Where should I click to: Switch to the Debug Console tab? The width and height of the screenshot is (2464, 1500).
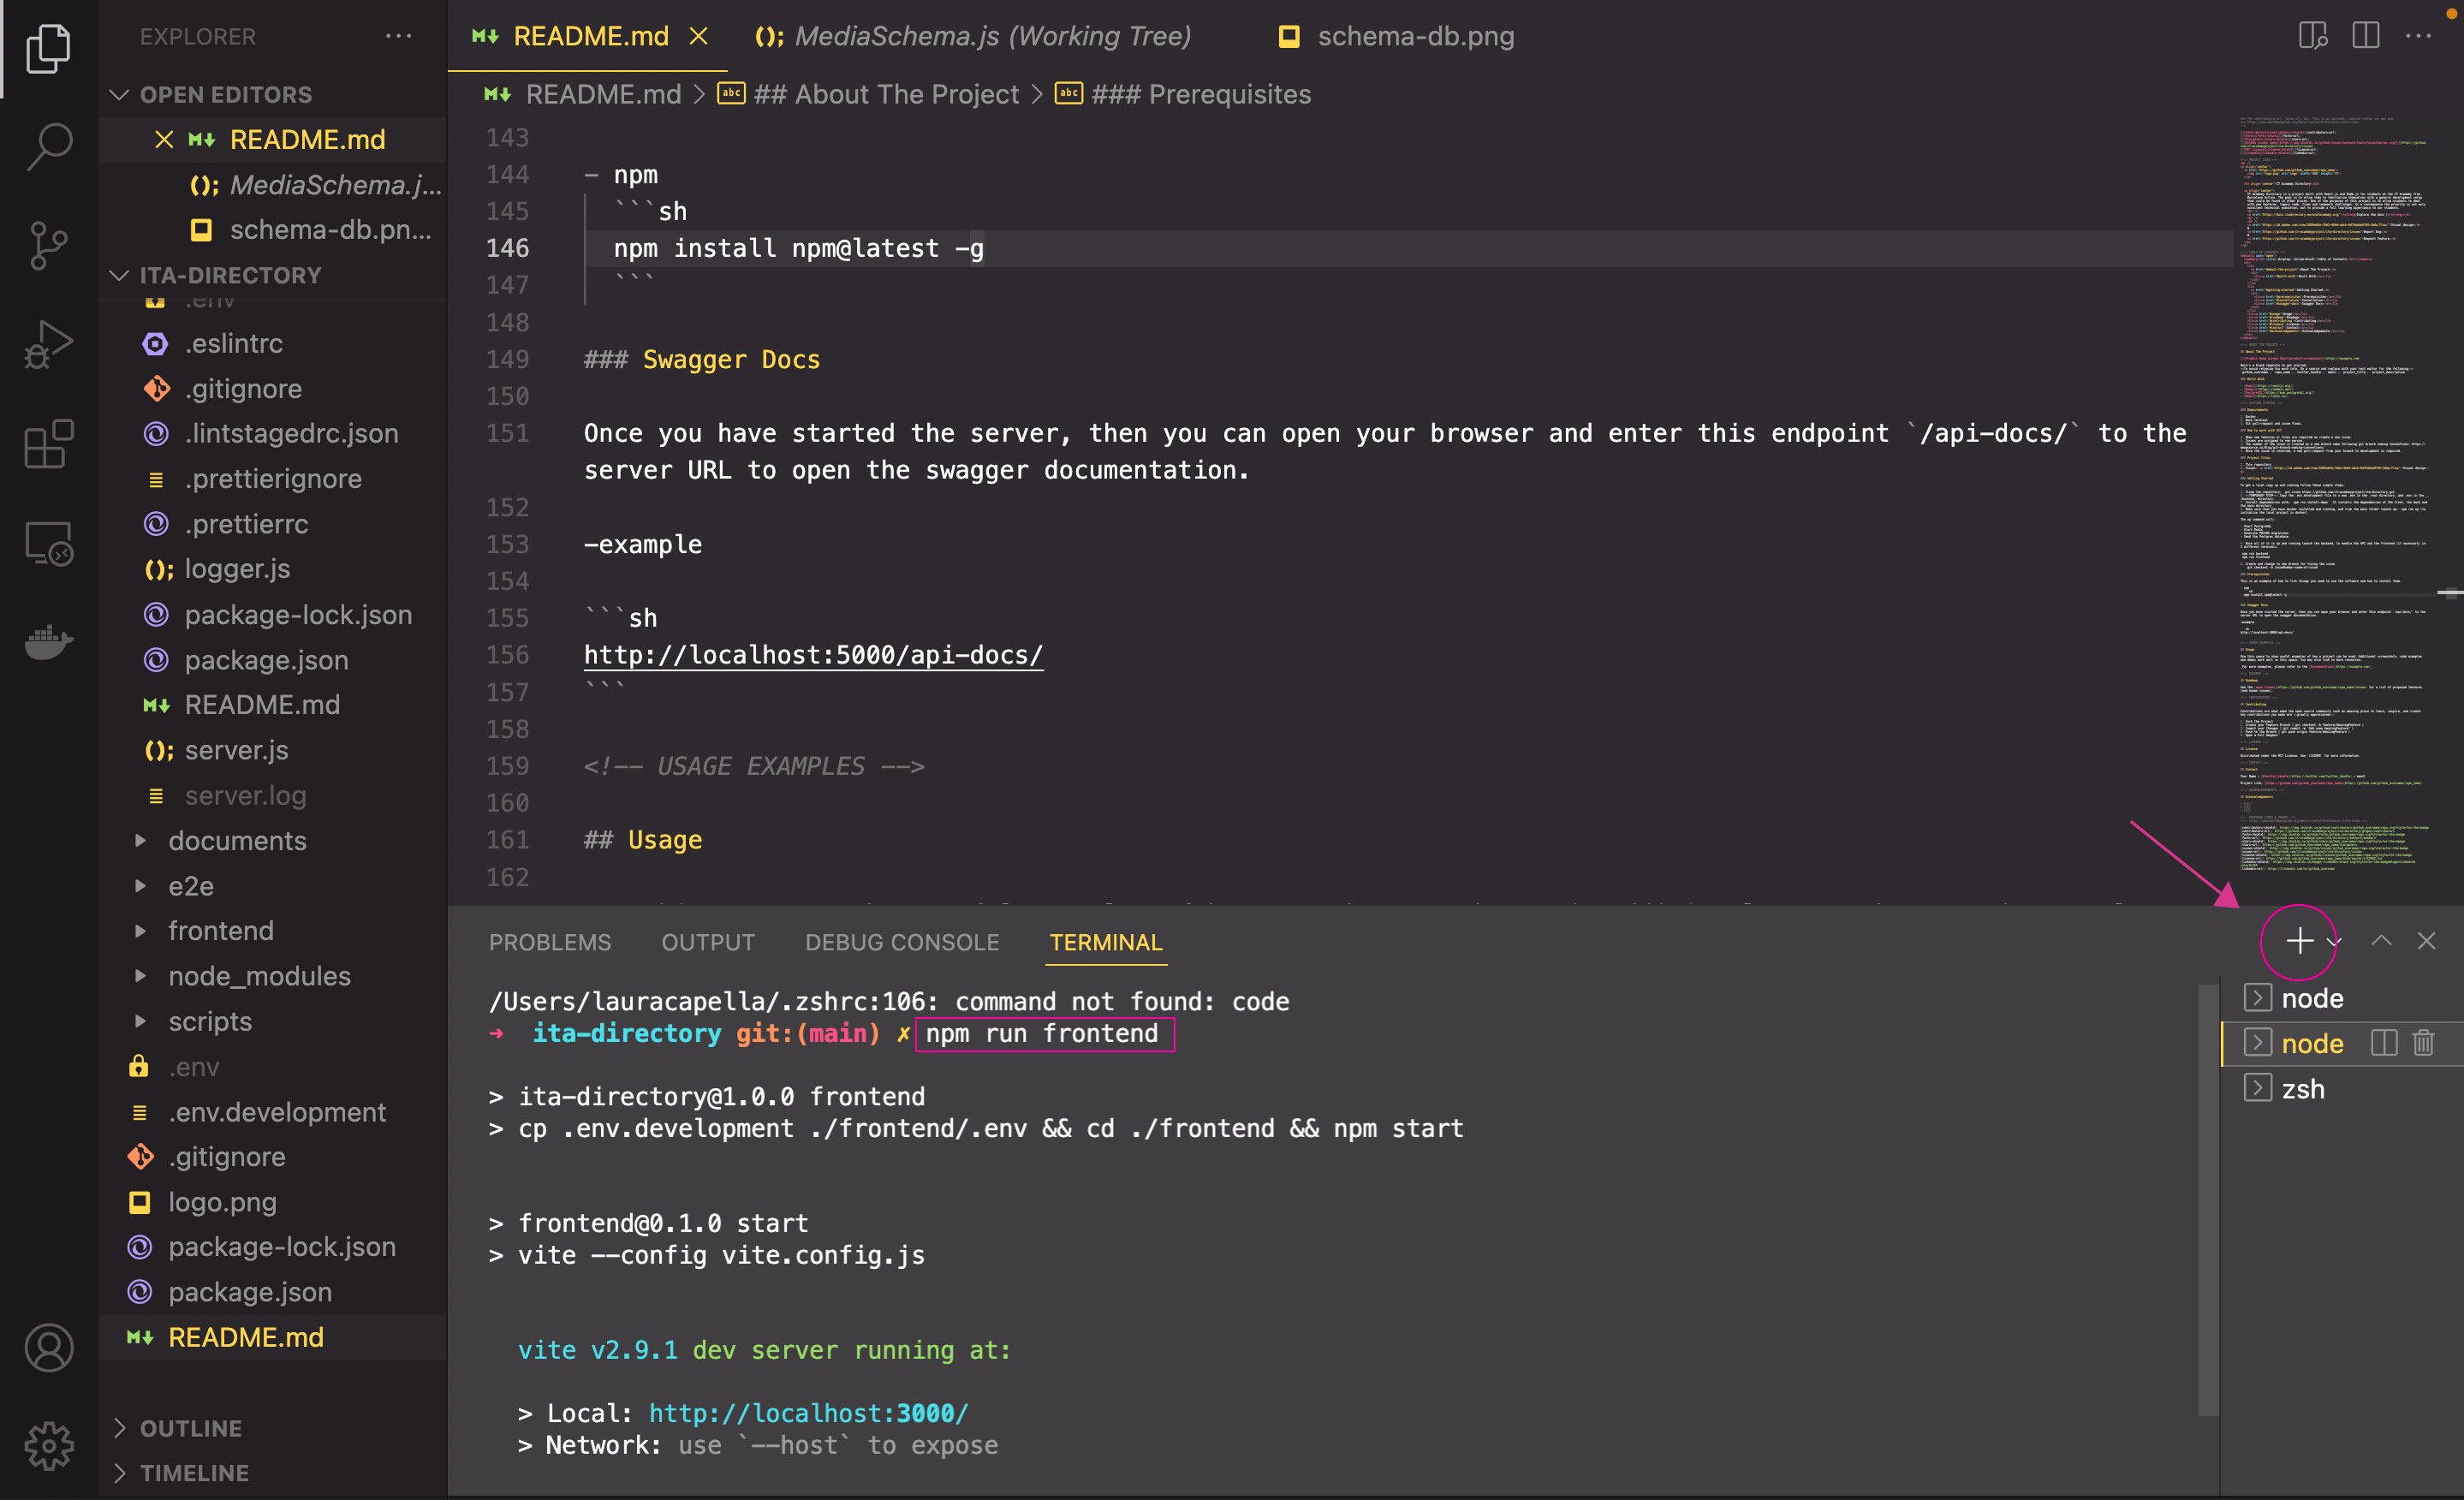(902, 942)
